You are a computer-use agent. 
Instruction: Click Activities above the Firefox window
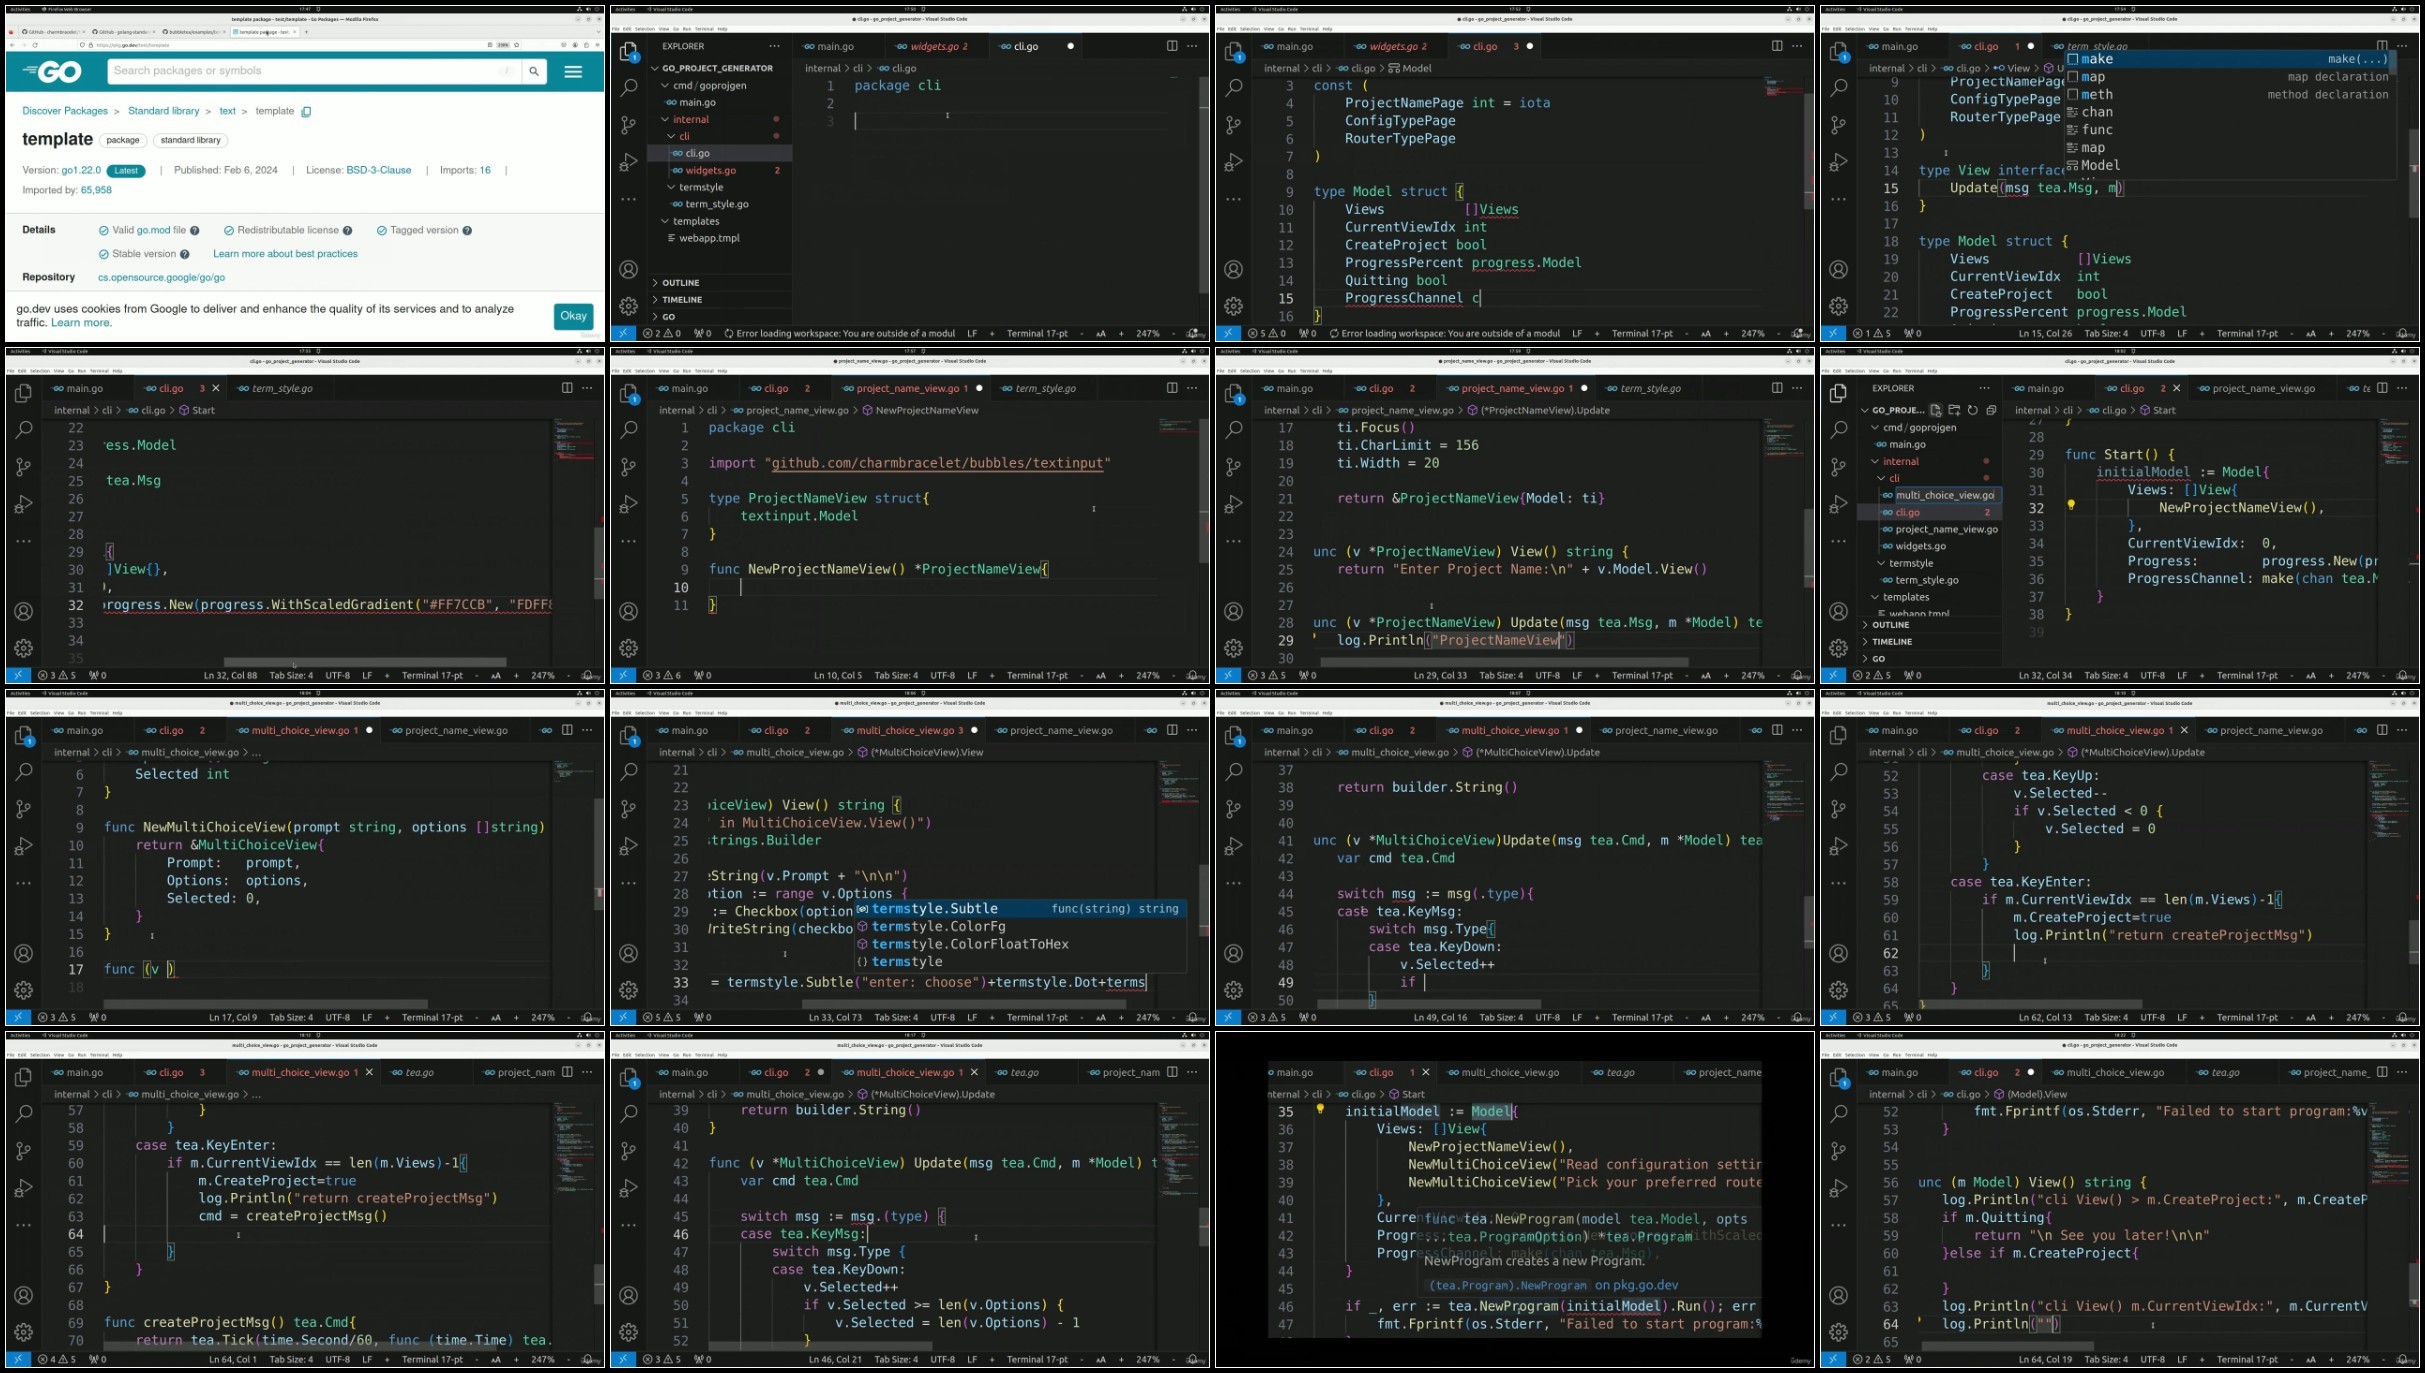pos(20,9)
